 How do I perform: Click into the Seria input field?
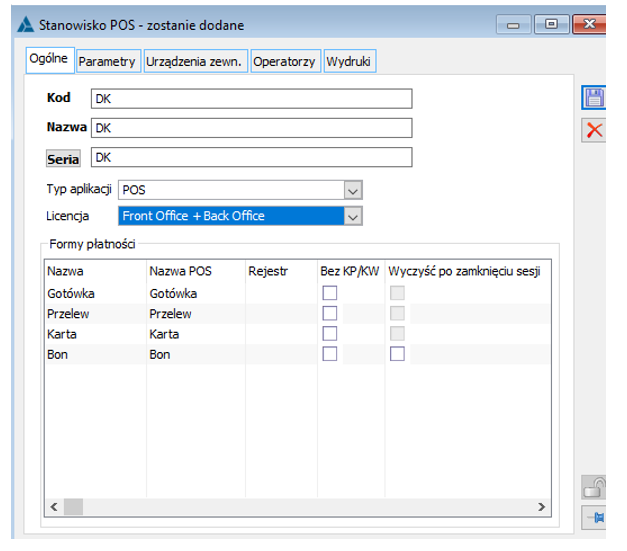tap(252, 157)
